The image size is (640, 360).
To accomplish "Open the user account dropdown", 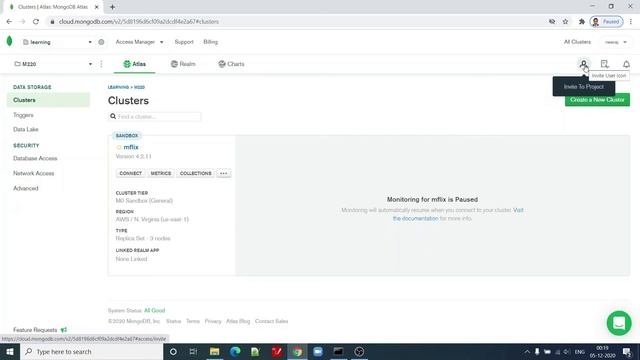I will click(616, 42).
